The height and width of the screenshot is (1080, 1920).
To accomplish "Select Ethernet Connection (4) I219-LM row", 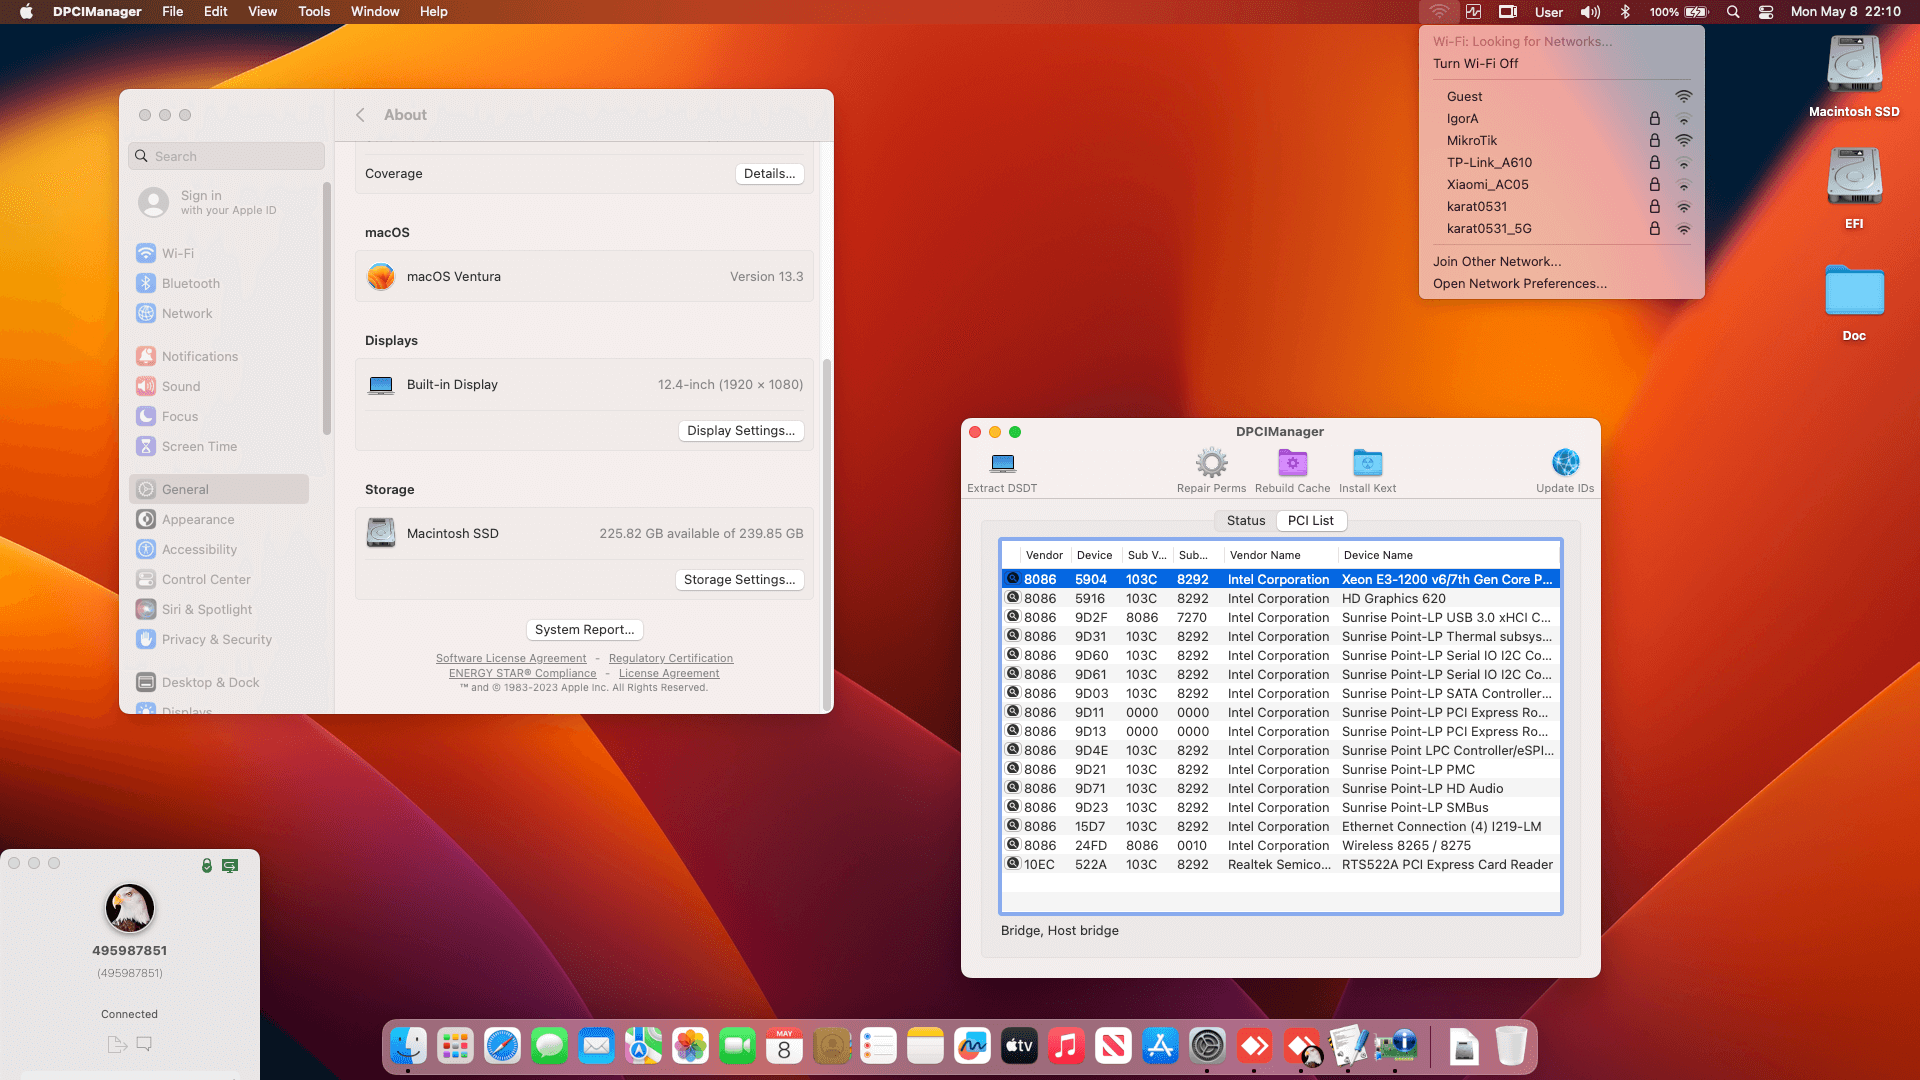I will coord(1281,827).
